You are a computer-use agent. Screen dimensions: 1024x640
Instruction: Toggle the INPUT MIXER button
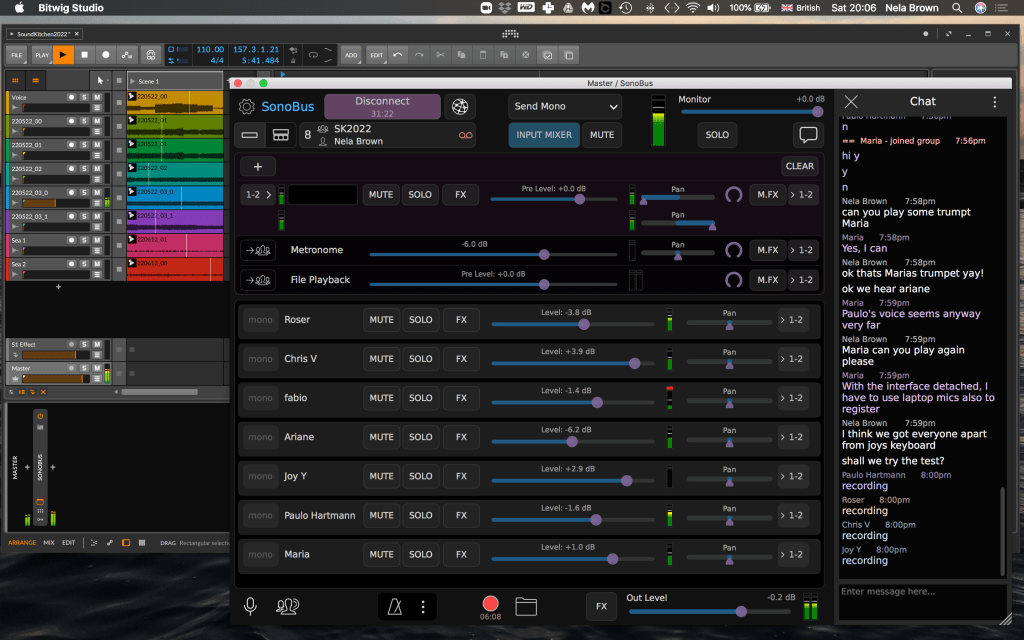(x=544, y=135)
